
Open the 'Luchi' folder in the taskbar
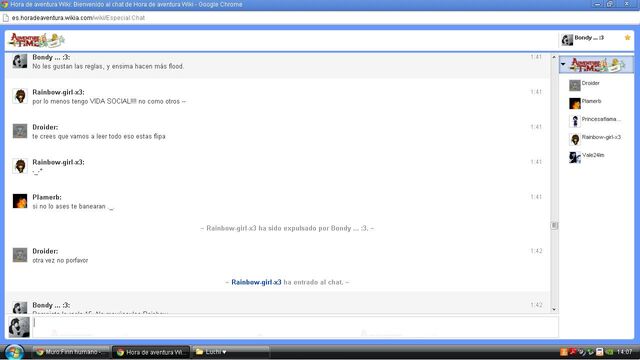(x=231, y=352)
